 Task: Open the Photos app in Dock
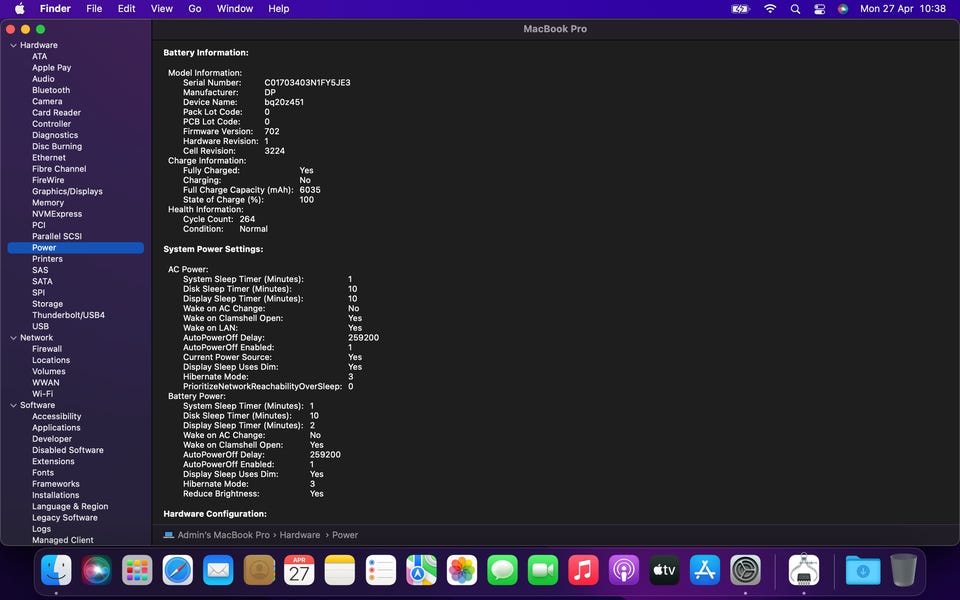click(x=462, y=570)
